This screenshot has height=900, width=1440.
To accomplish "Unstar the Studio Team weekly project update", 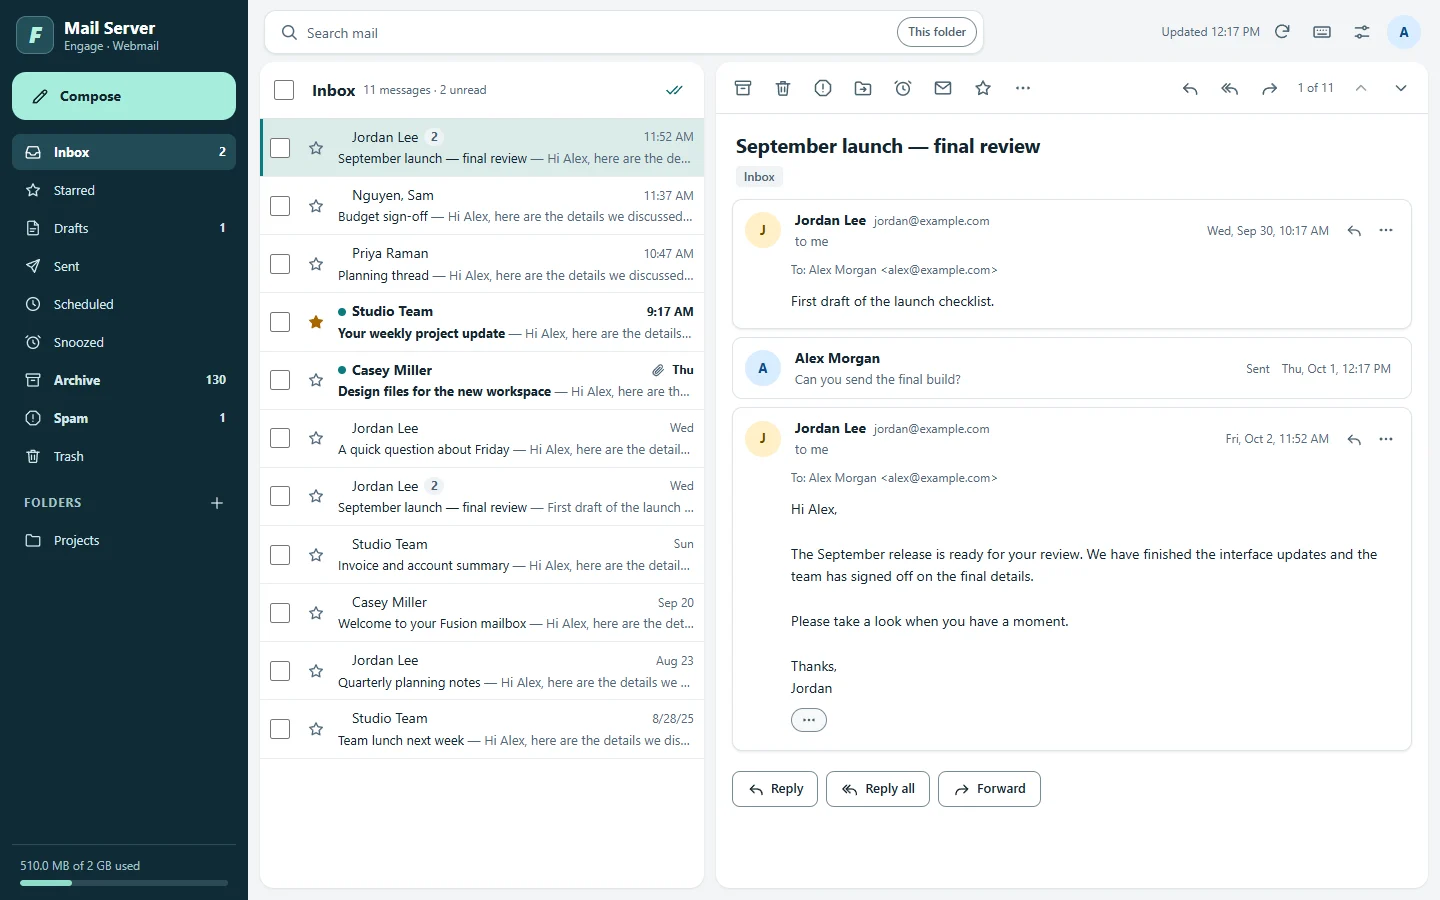I will point(316,322).
